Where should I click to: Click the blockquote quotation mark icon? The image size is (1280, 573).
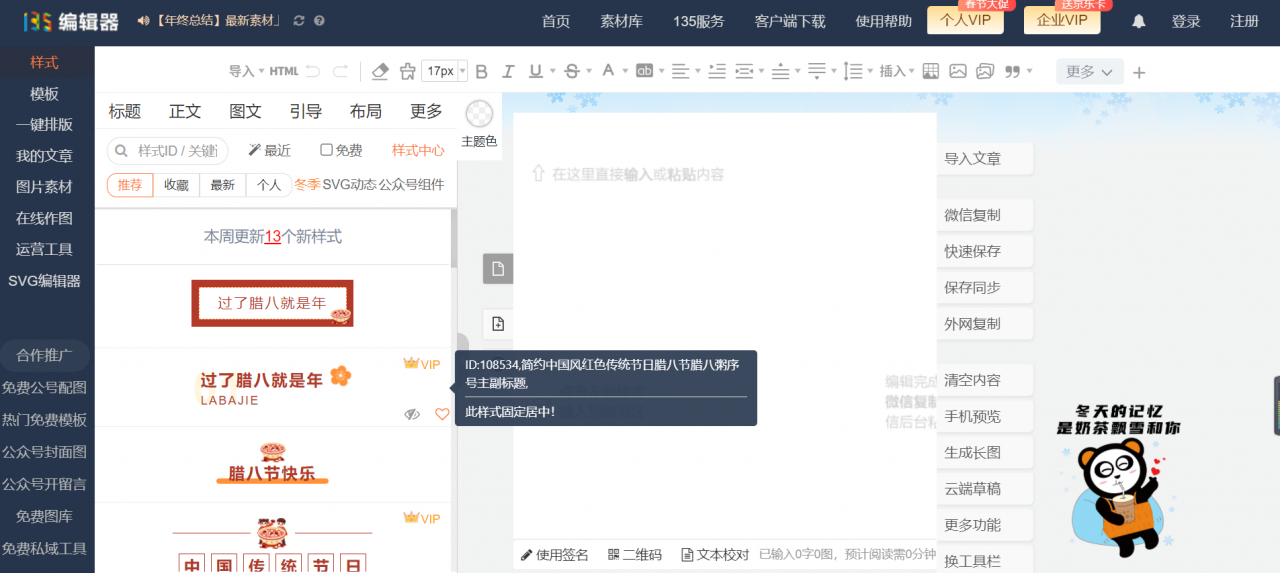(x=1013, y=71)
